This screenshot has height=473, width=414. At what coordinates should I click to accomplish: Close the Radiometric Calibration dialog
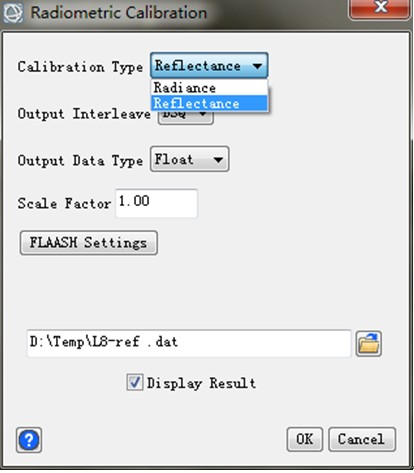click(x=379, y=8)
